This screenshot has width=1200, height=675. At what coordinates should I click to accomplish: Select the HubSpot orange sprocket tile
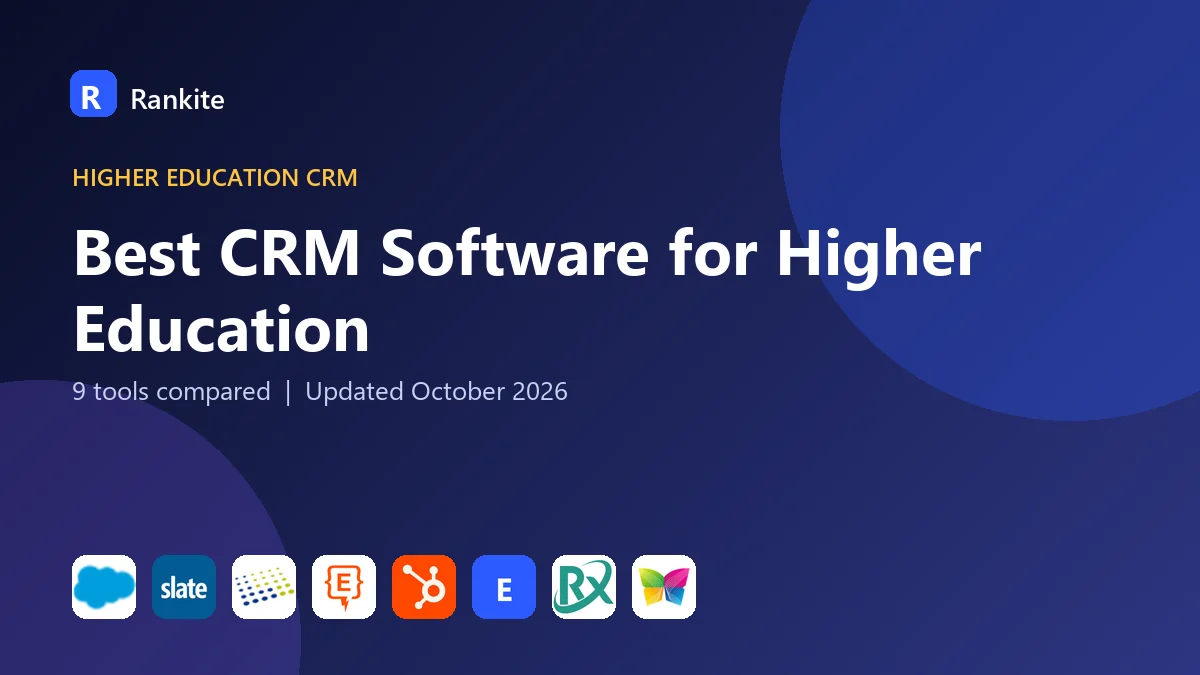tap(424, 587)
